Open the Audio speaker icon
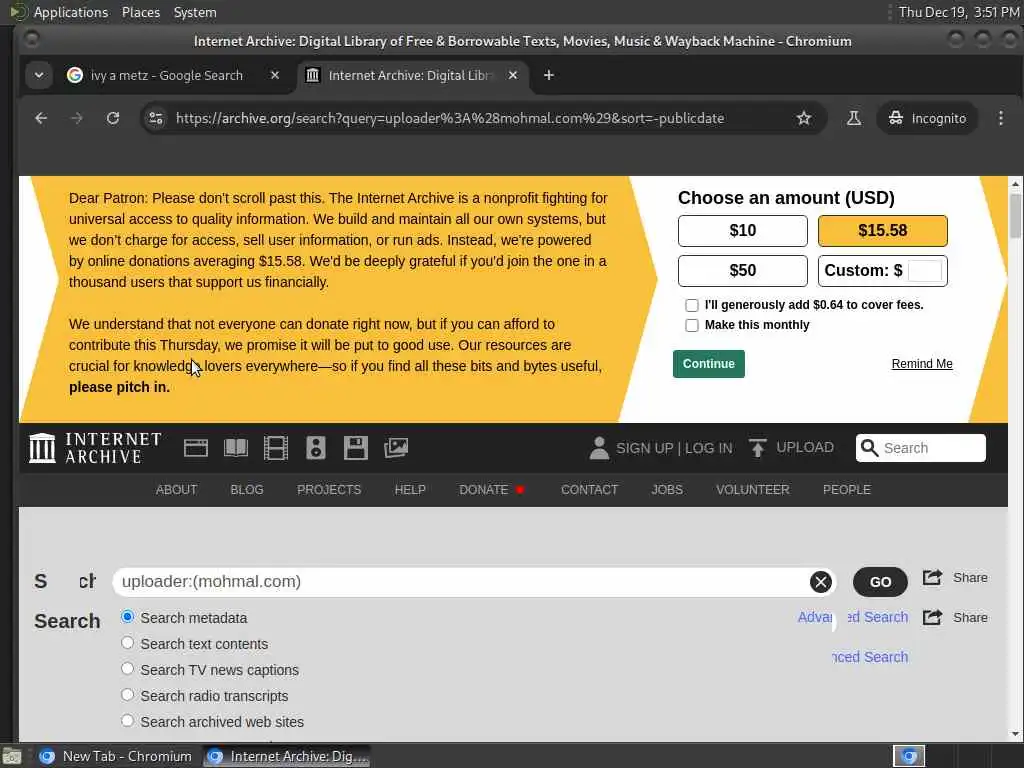 point(316,448)
